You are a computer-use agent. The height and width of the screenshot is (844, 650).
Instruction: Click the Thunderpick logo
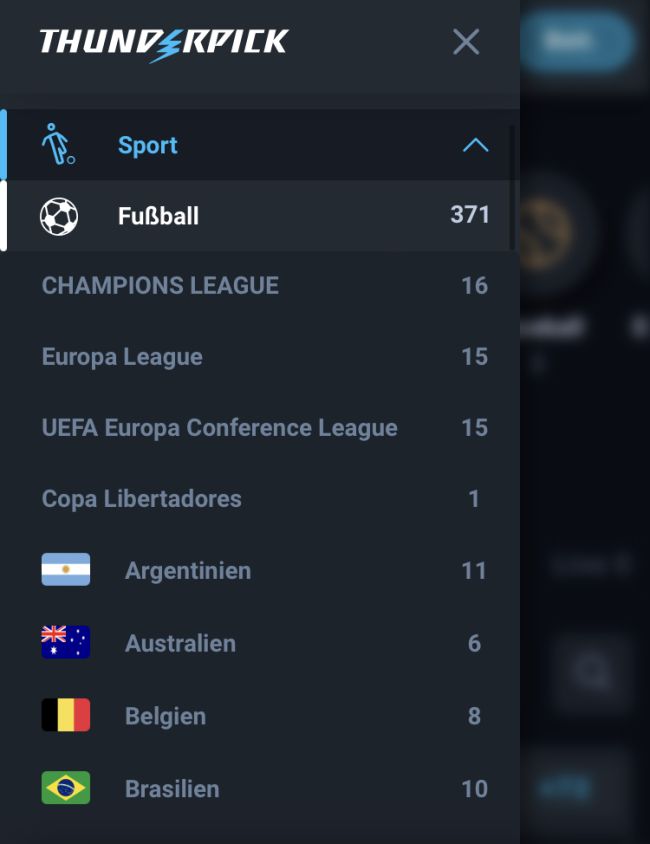point(164,42)
